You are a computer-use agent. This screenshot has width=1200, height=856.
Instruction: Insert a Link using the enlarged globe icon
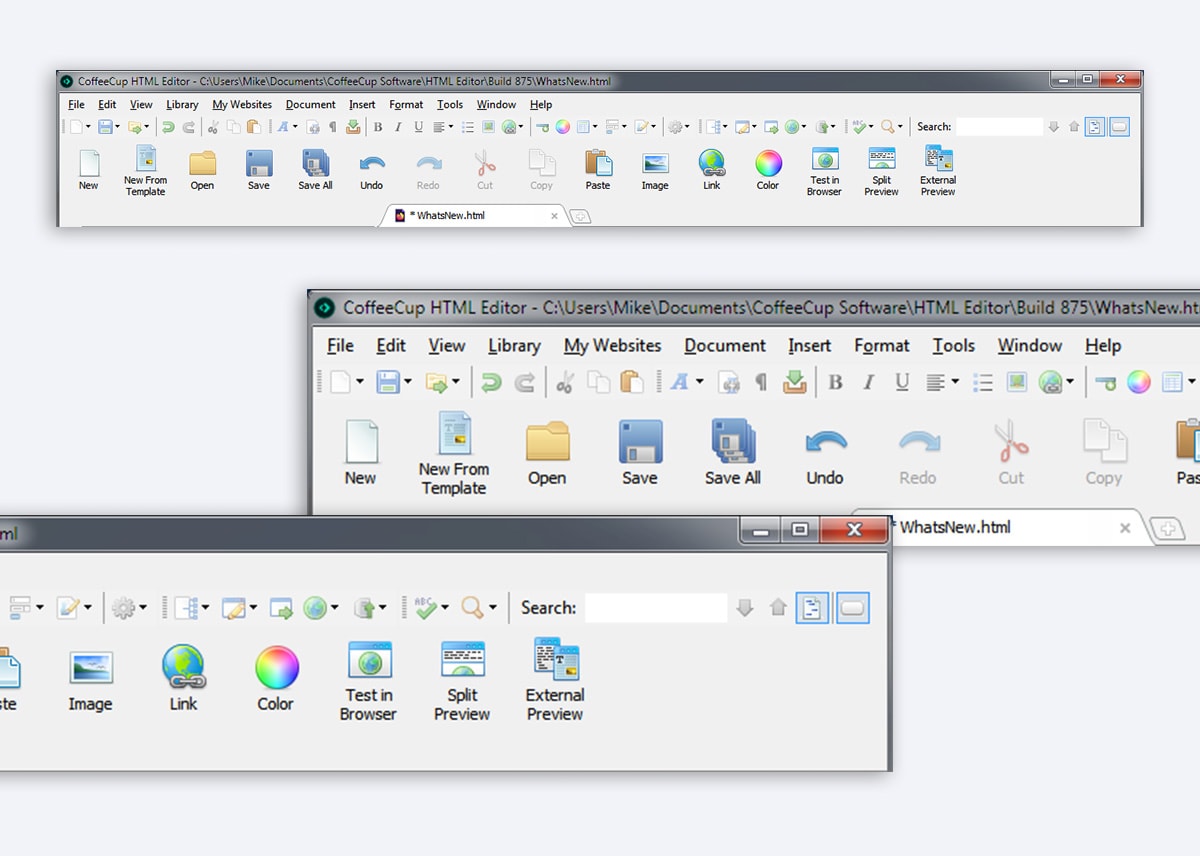pos(183,676)
